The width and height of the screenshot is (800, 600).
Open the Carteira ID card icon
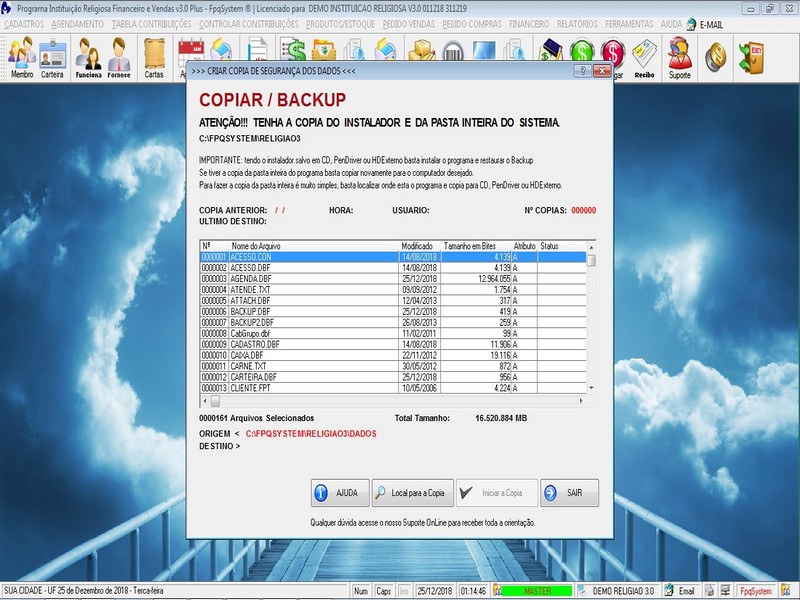point(53,58)
